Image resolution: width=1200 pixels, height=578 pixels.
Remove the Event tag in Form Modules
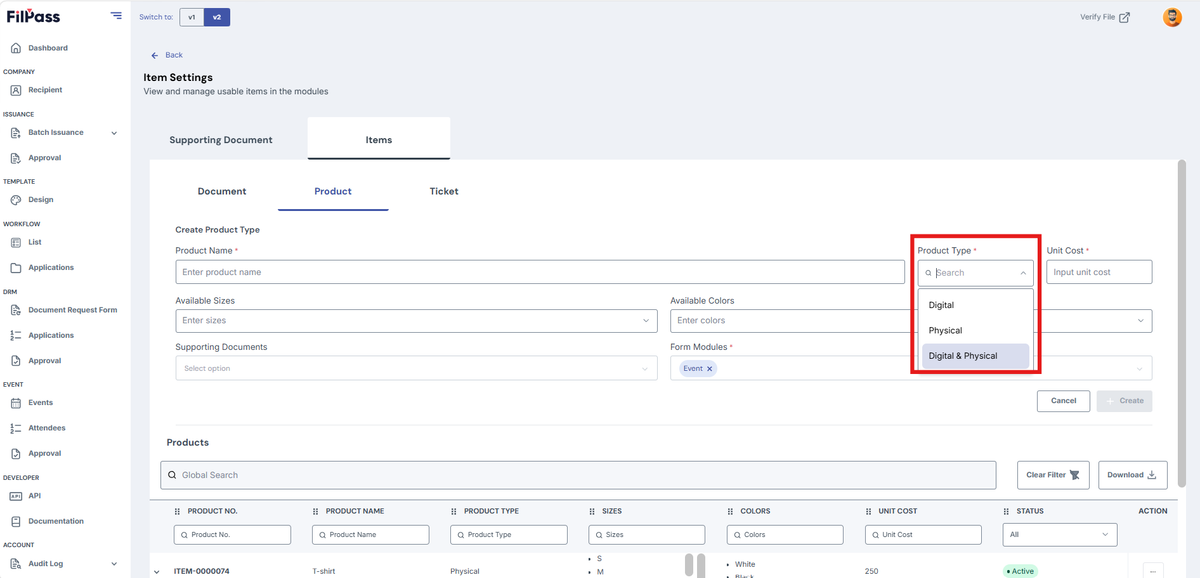[710, 369]
